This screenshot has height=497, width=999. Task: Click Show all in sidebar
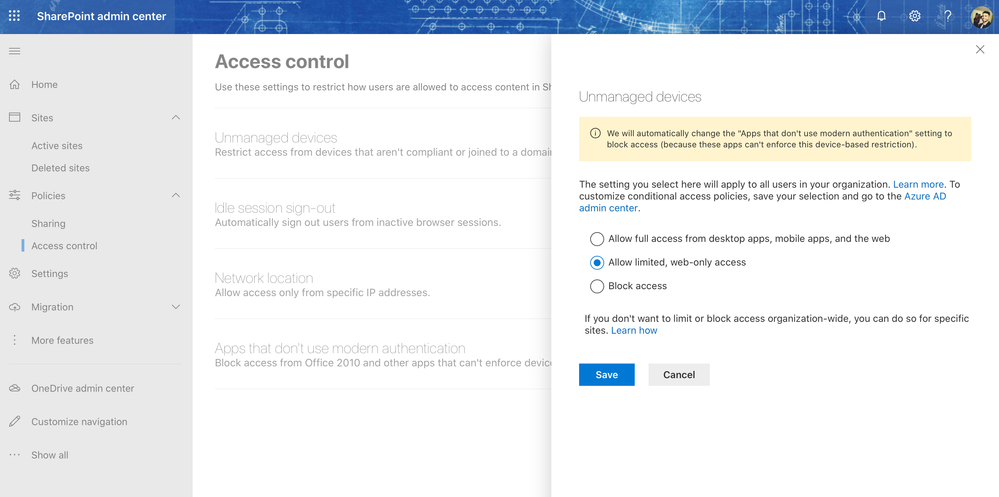pyautogui.click(x=50, y=455)
